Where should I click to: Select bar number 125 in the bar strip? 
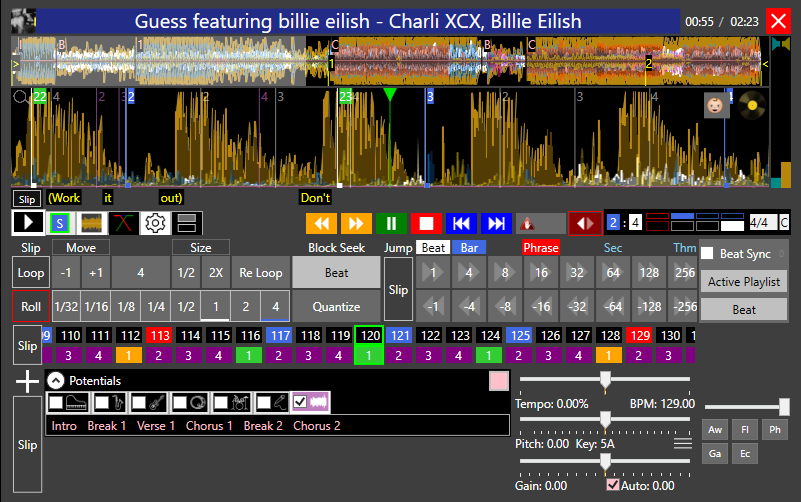point(520,336)
